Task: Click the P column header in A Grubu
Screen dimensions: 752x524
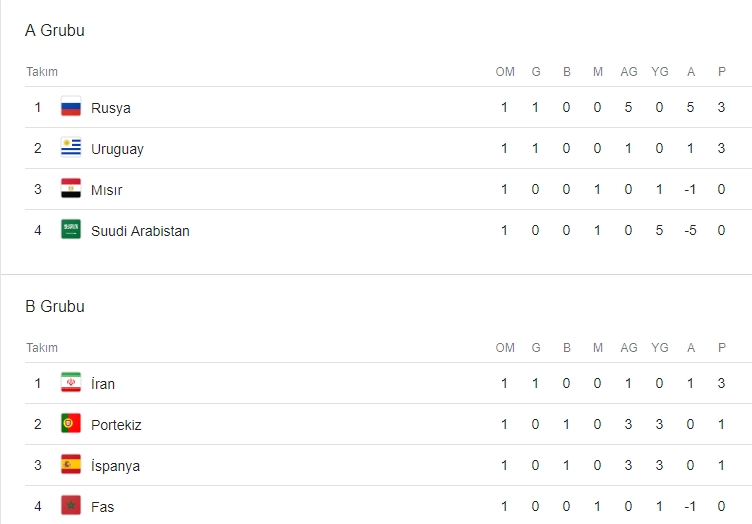Action: click(x=721, y=72)
